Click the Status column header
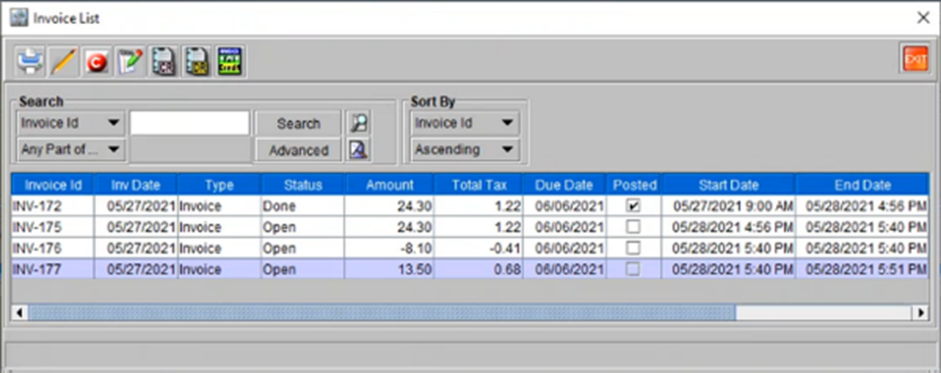Screen dimensions: 941x373 pyautogui.click(x=302, y=185)
